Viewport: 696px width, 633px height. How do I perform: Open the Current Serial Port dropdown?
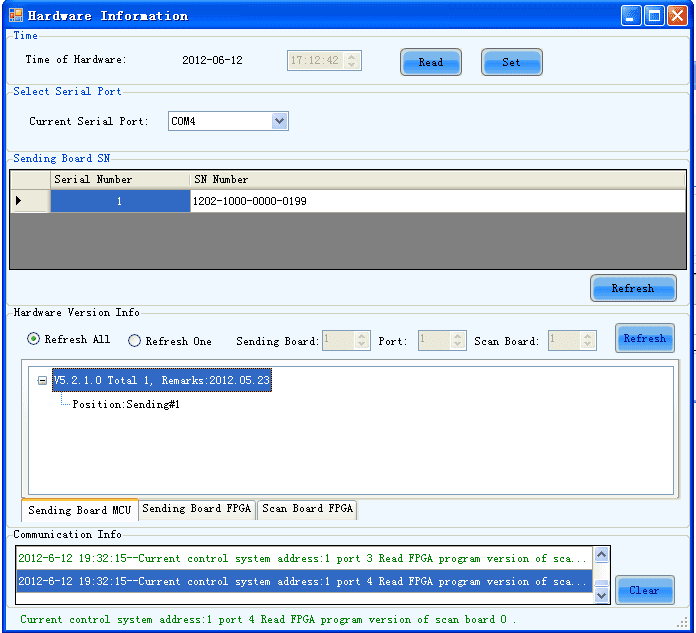(x=279, y=121)
